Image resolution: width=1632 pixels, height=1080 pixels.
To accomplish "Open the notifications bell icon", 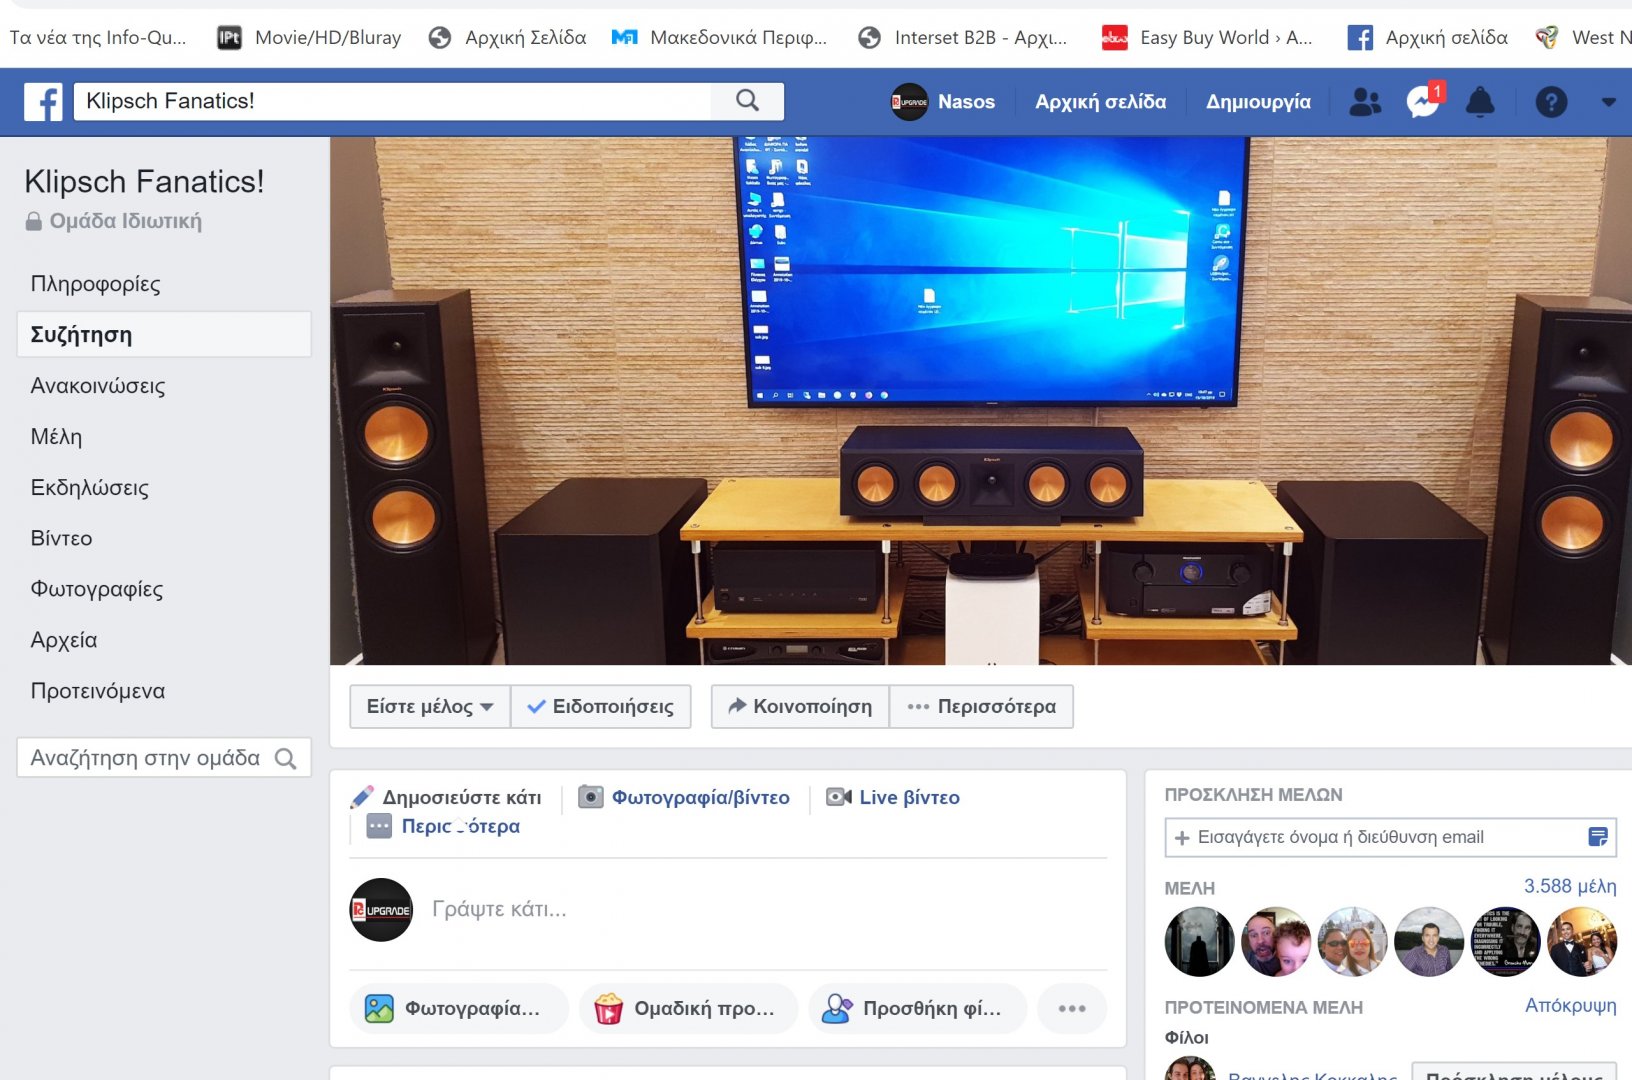I will tap(1480, 102).
